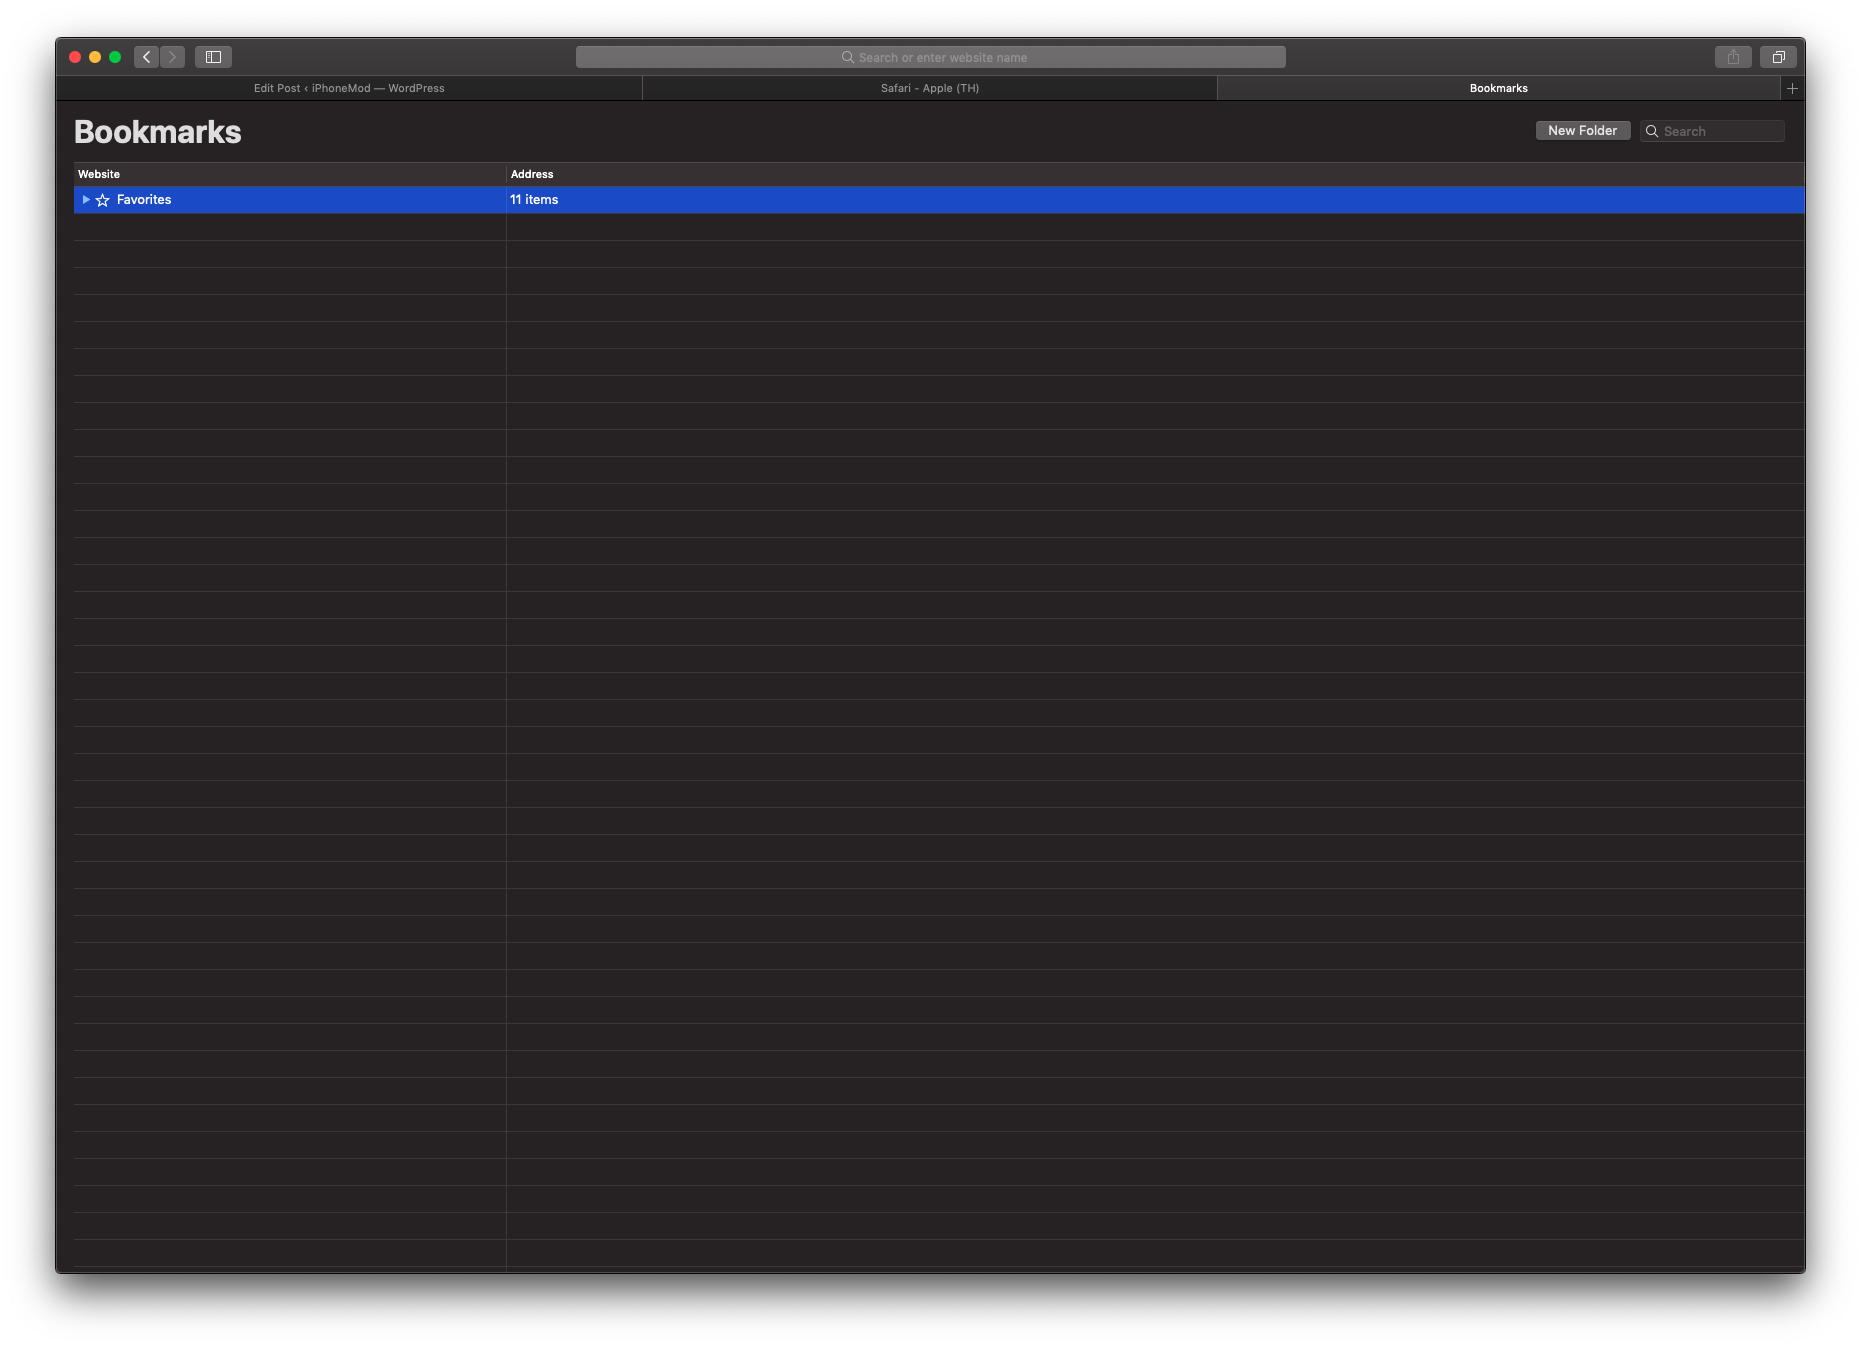This screenshot has width=1861, height=1347.
Task: Click the star icon next to Favorites
Action: pos(102,200)
